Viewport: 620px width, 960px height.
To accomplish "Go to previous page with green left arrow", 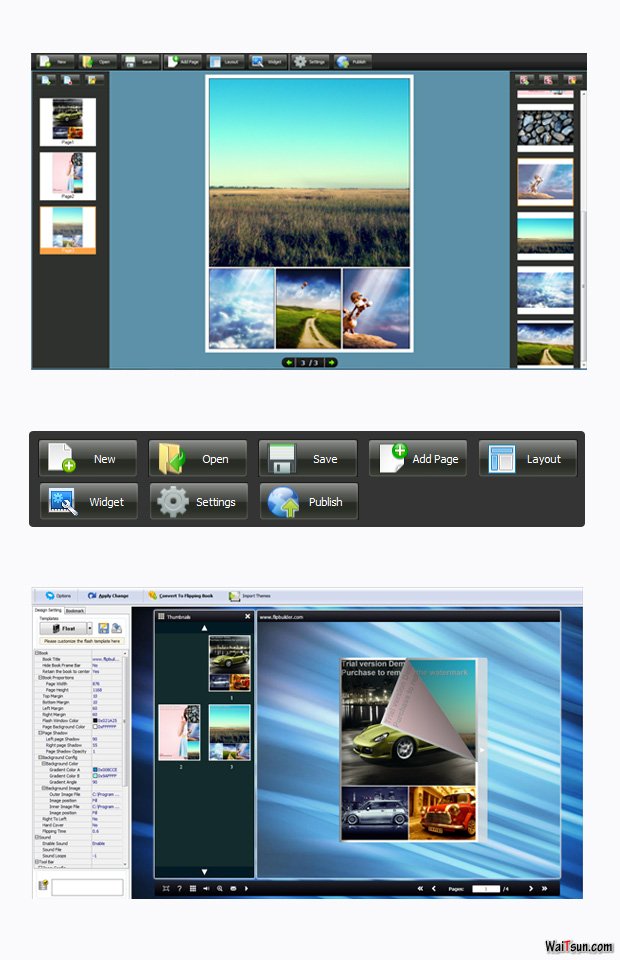I will click(x=289, y=362).
